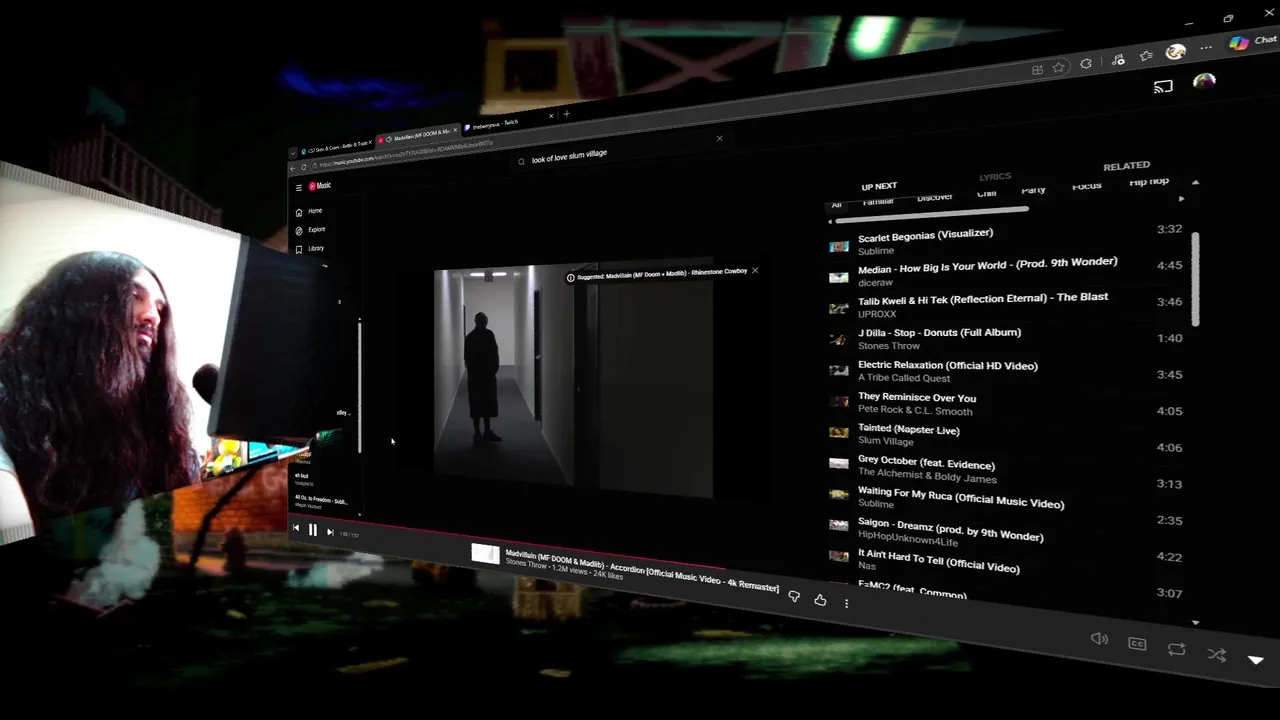This screenshot has height=720, width=1280.
Task: Toggle closed captions (CC)
Action: pyautogui.click(x=1137, y=644)
